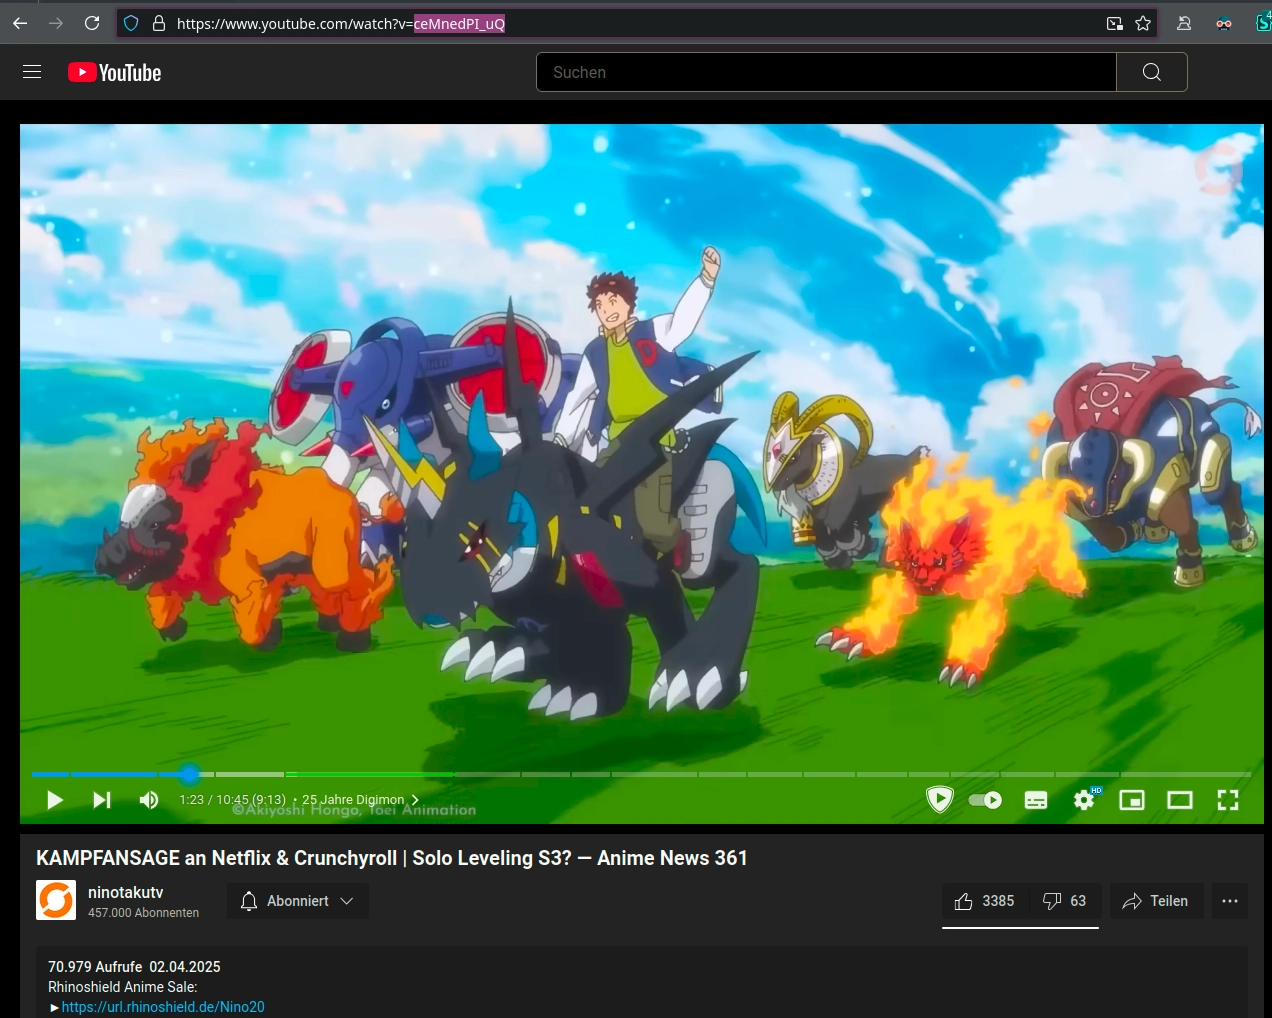Enable theater mode
Screen dimensions: 1272x1018
(1180, 800)
